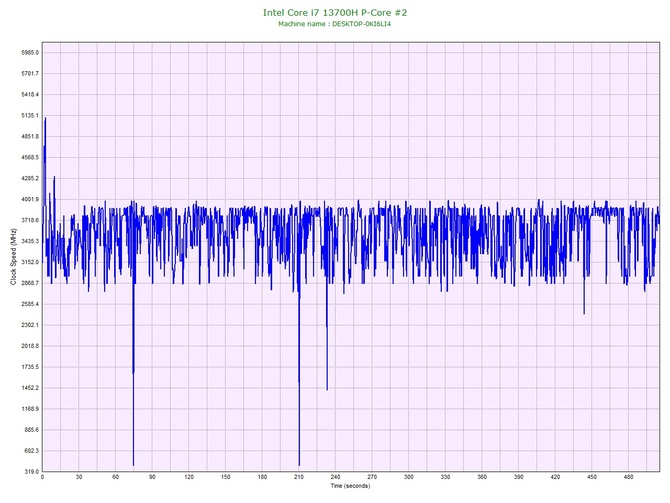
Task: Click the 180 seconds time axis label
Action: pyautogui.click(x=262, y=477)
